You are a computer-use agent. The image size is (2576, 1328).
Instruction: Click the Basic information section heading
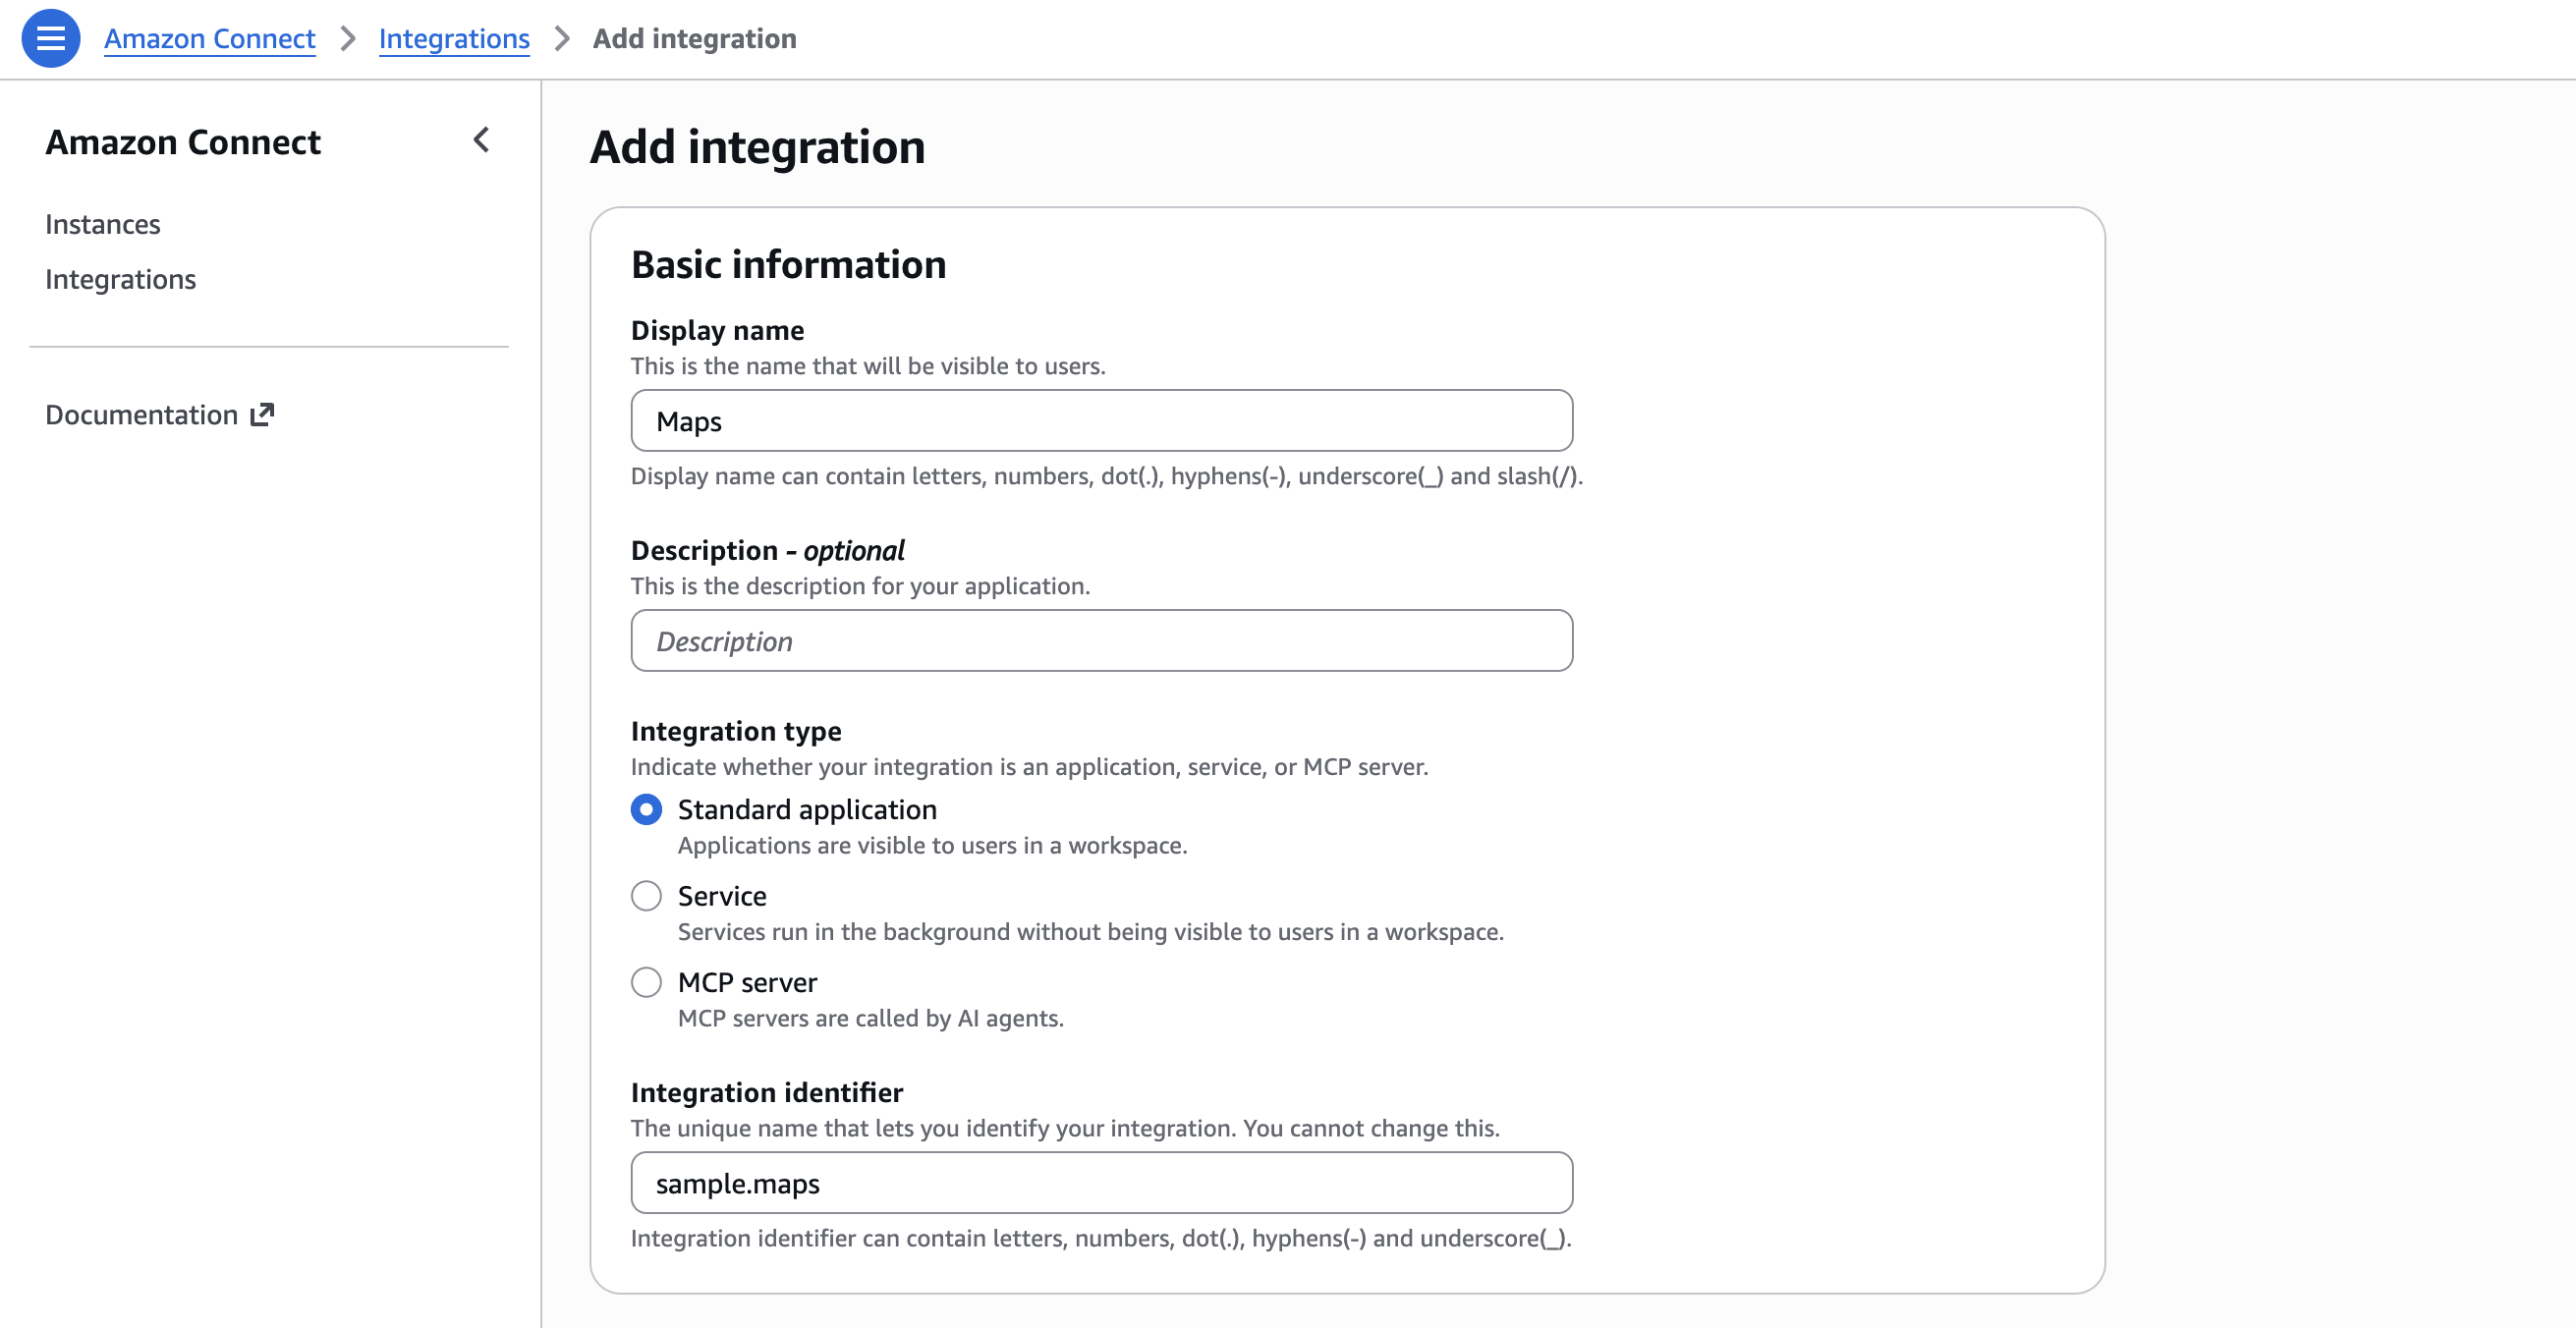(x=788, y=265)
